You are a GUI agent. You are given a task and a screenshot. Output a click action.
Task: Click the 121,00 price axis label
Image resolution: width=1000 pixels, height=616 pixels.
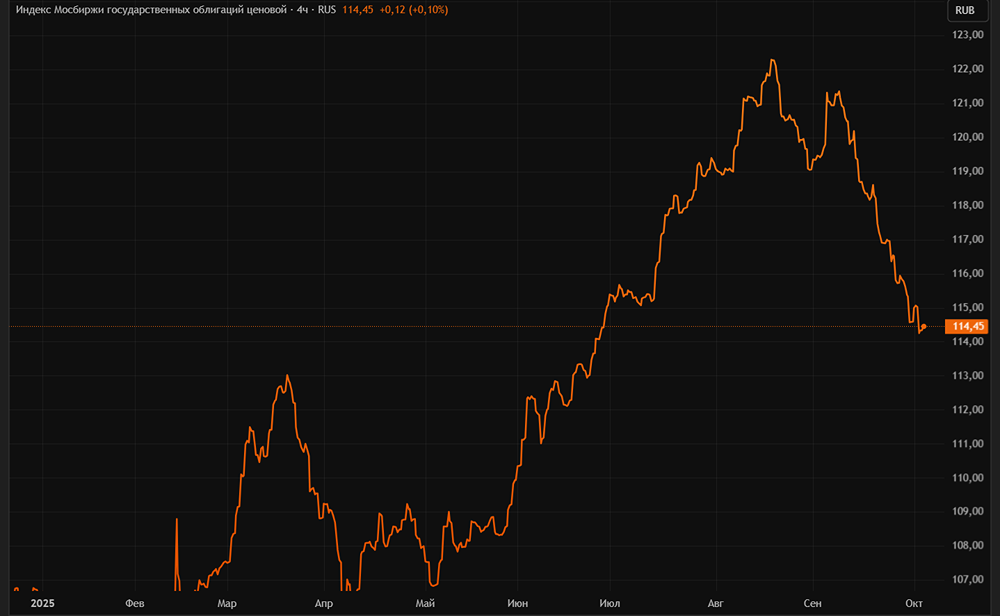[x=967, y=103]
